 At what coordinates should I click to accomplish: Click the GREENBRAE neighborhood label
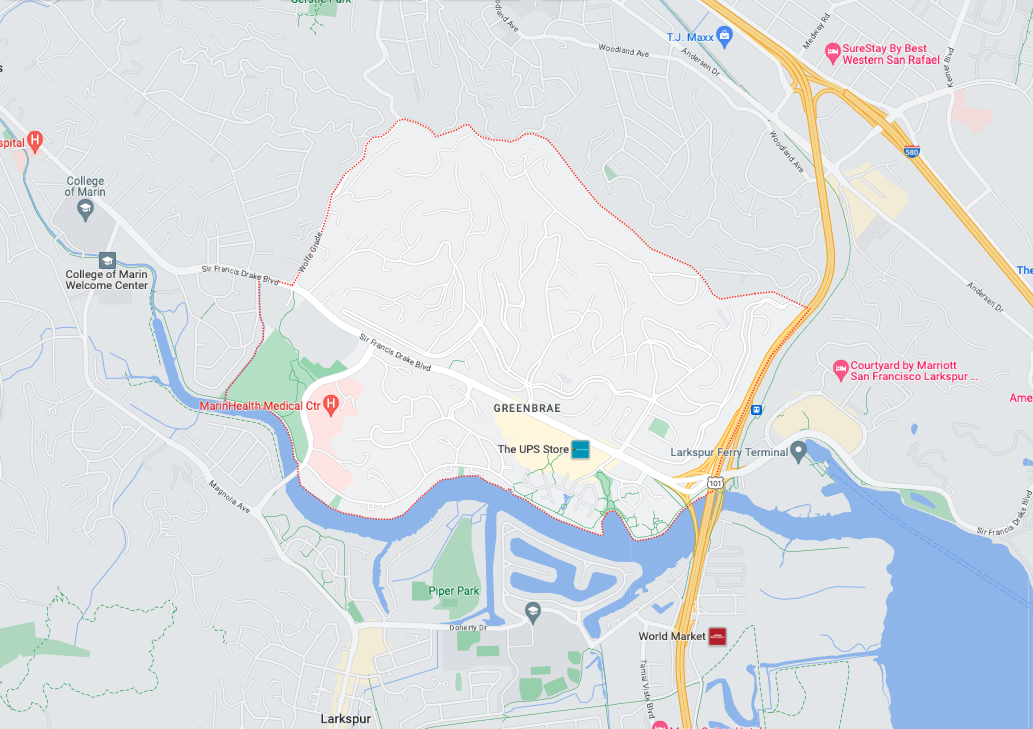click(527, 408)
